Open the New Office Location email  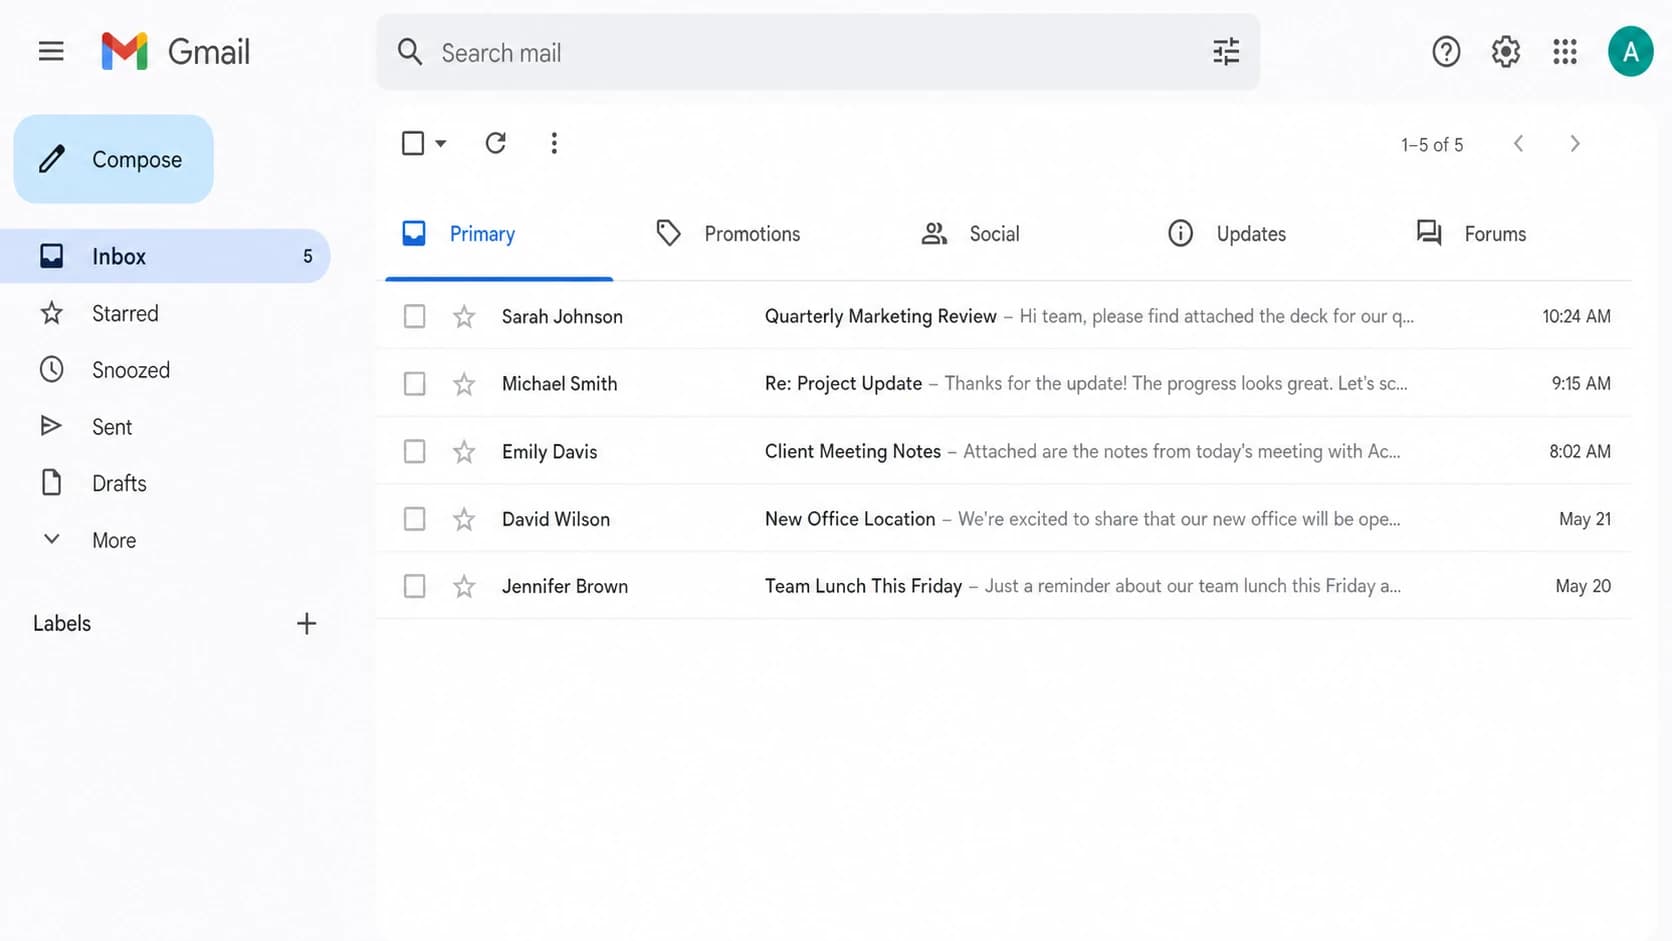[x=1004, y=519]
